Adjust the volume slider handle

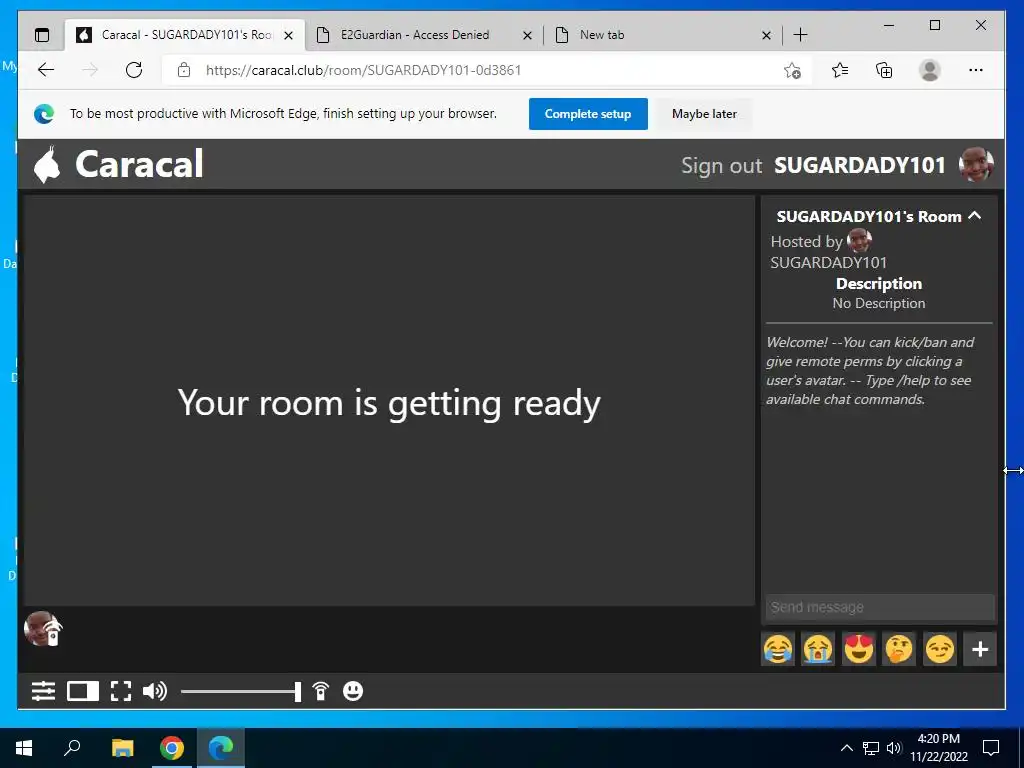[x=298, y=691]
